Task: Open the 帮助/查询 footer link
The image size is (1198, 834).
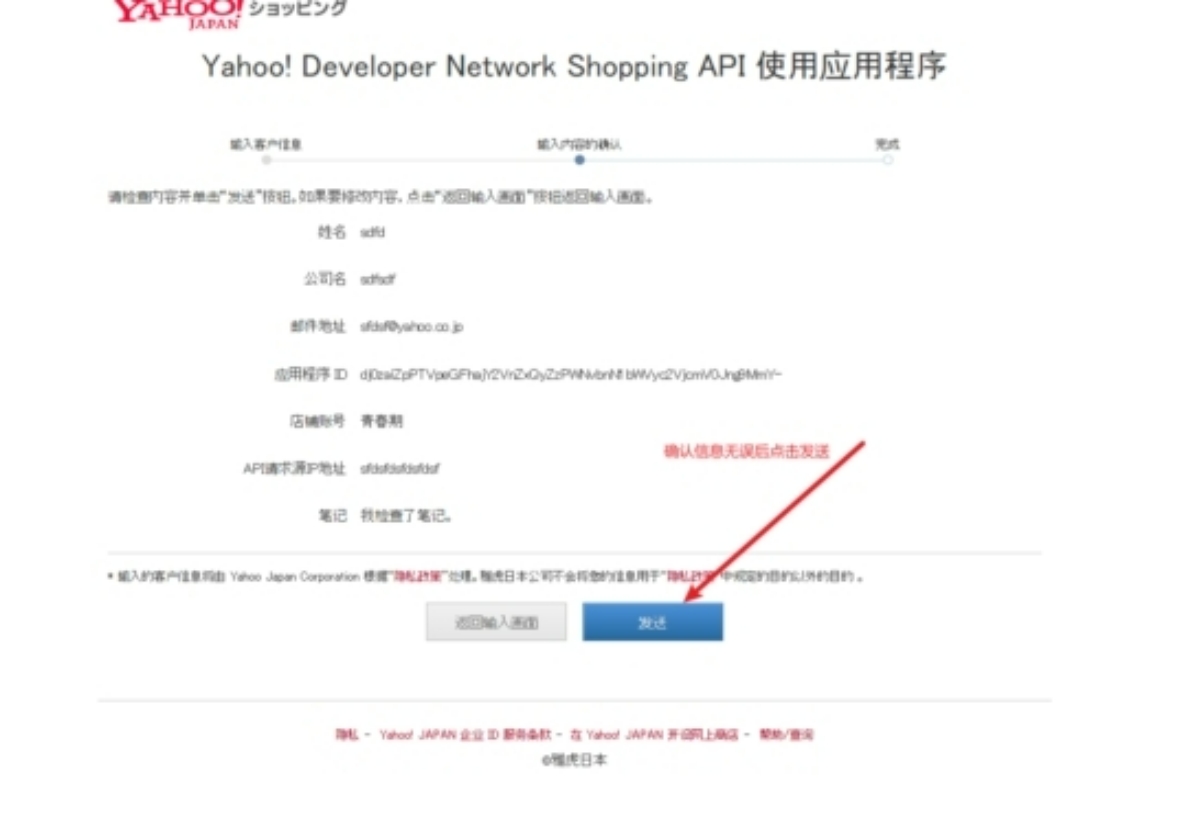Action: pos(786,735)
